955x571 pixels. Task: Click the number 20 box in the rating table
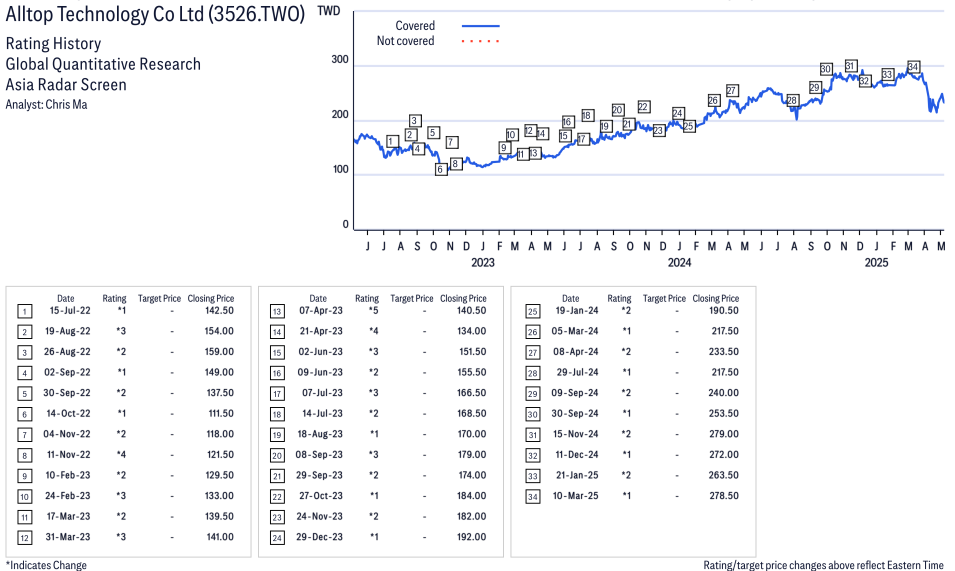[x=277, y=455]
